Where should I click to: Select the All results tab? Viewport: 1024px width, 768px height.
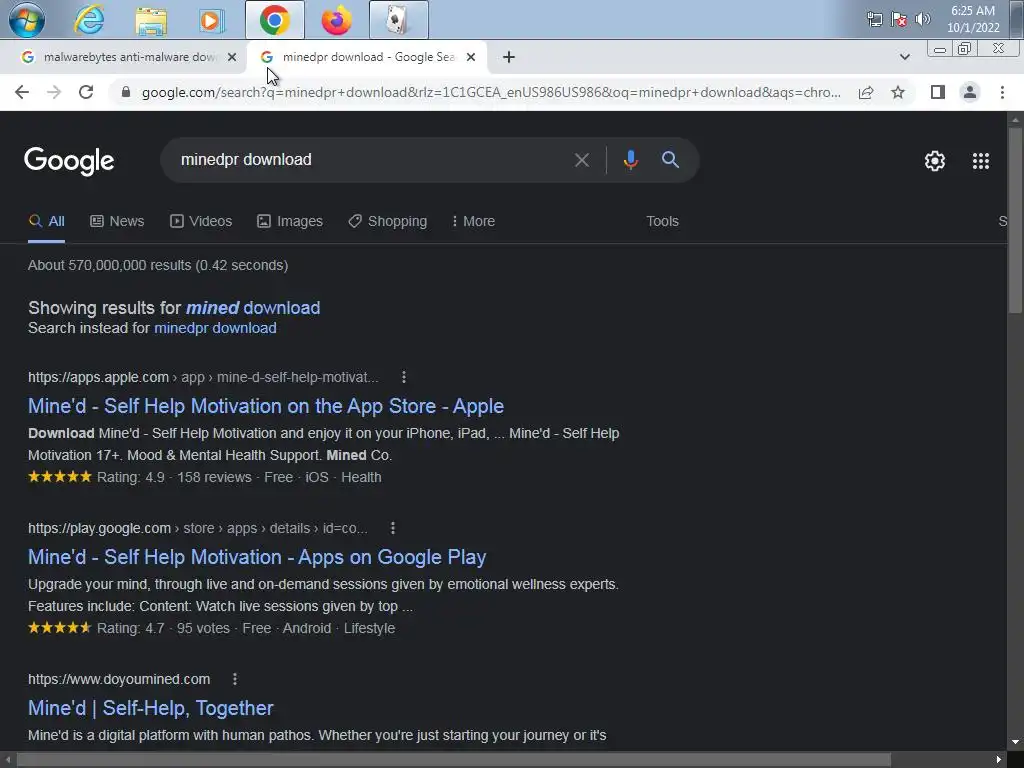coord(46,221)
